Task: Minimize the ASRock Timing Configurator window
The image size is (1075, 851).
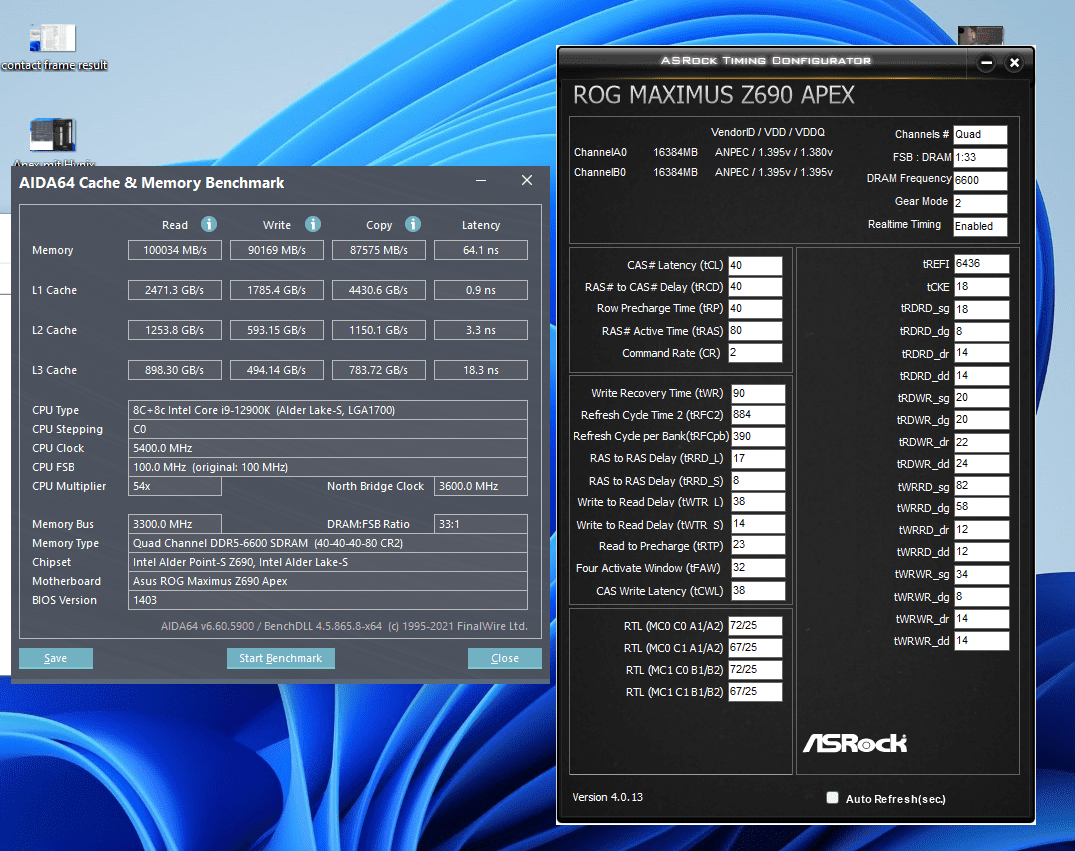Action: point(986,63)
